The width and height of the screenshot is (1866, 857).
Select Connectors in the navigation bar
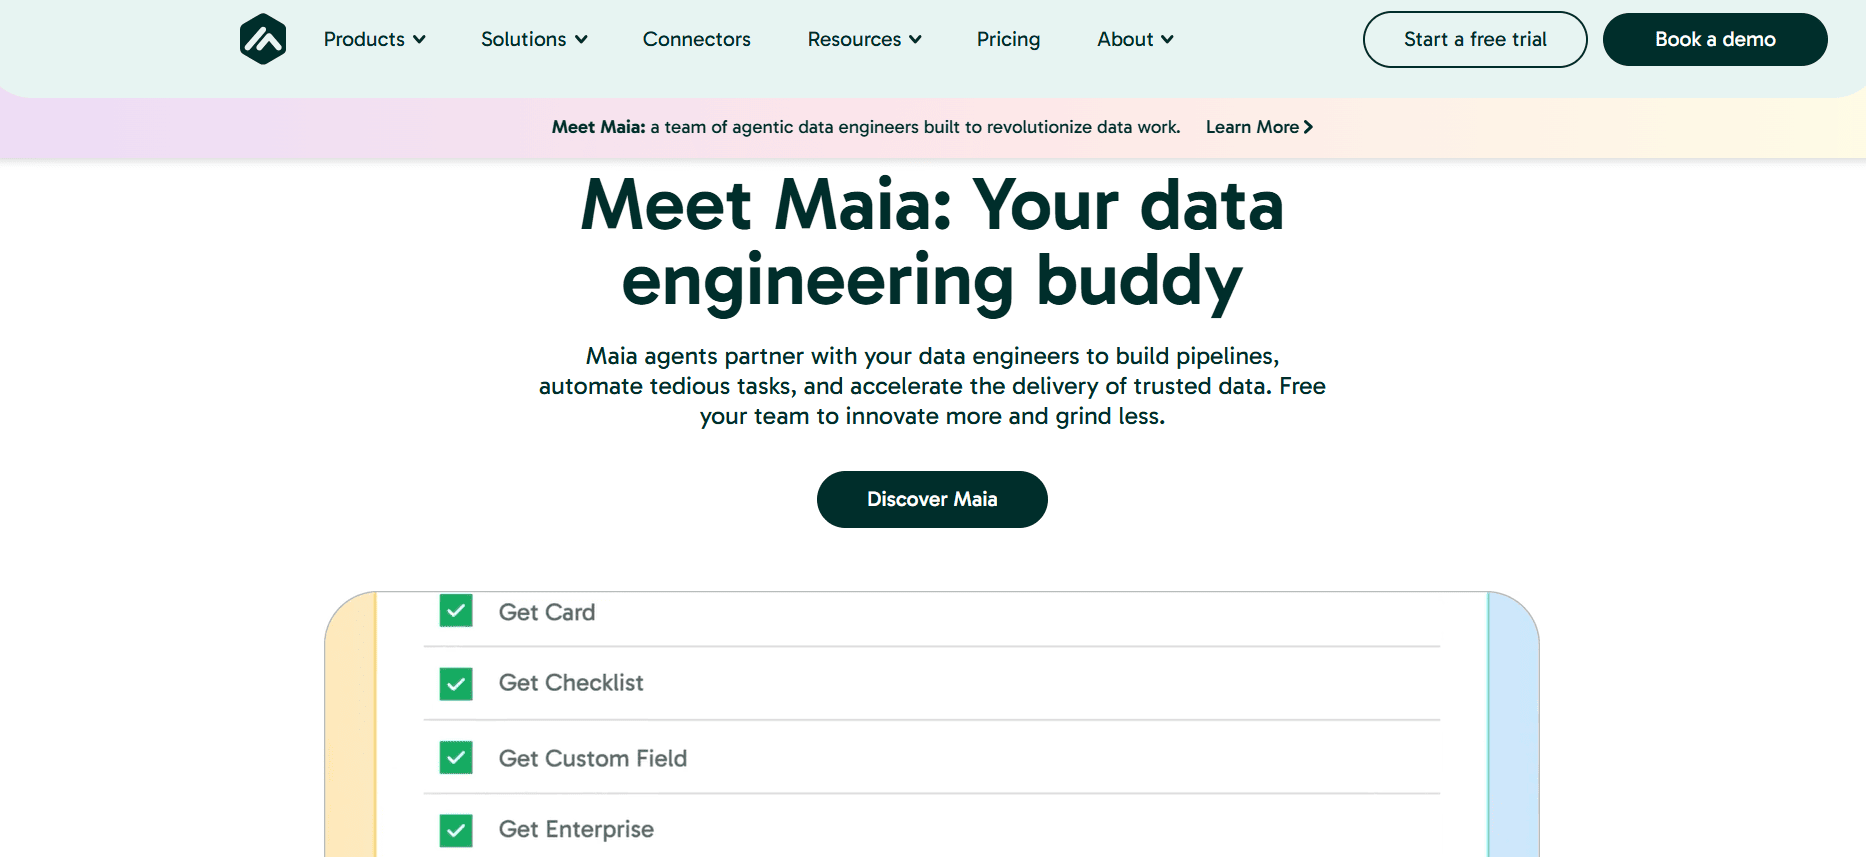tap(696, 40)
